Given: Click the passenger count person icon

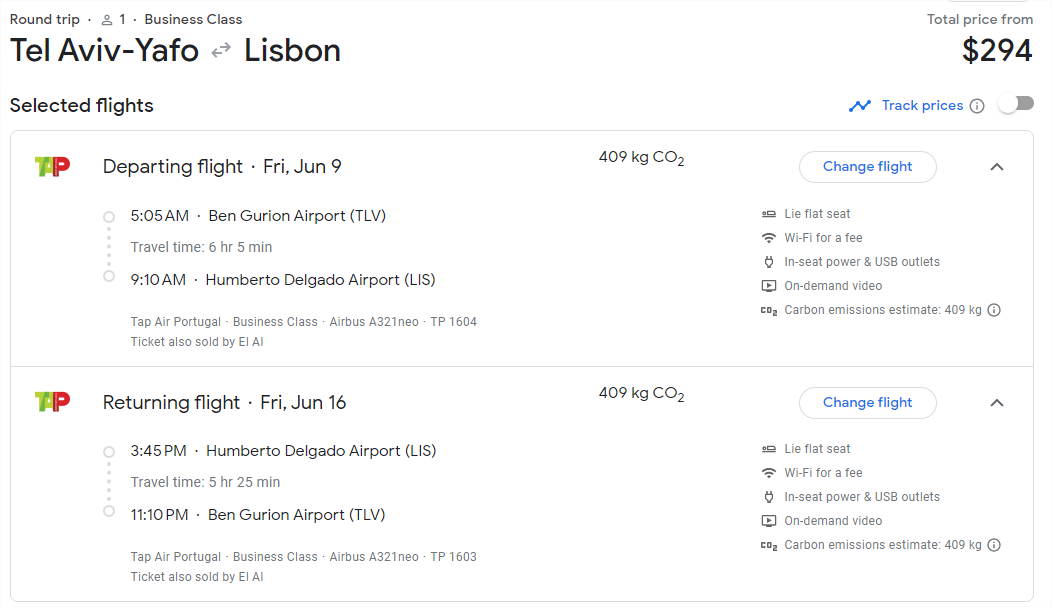Looking at the screenshot, I should 107,20.
